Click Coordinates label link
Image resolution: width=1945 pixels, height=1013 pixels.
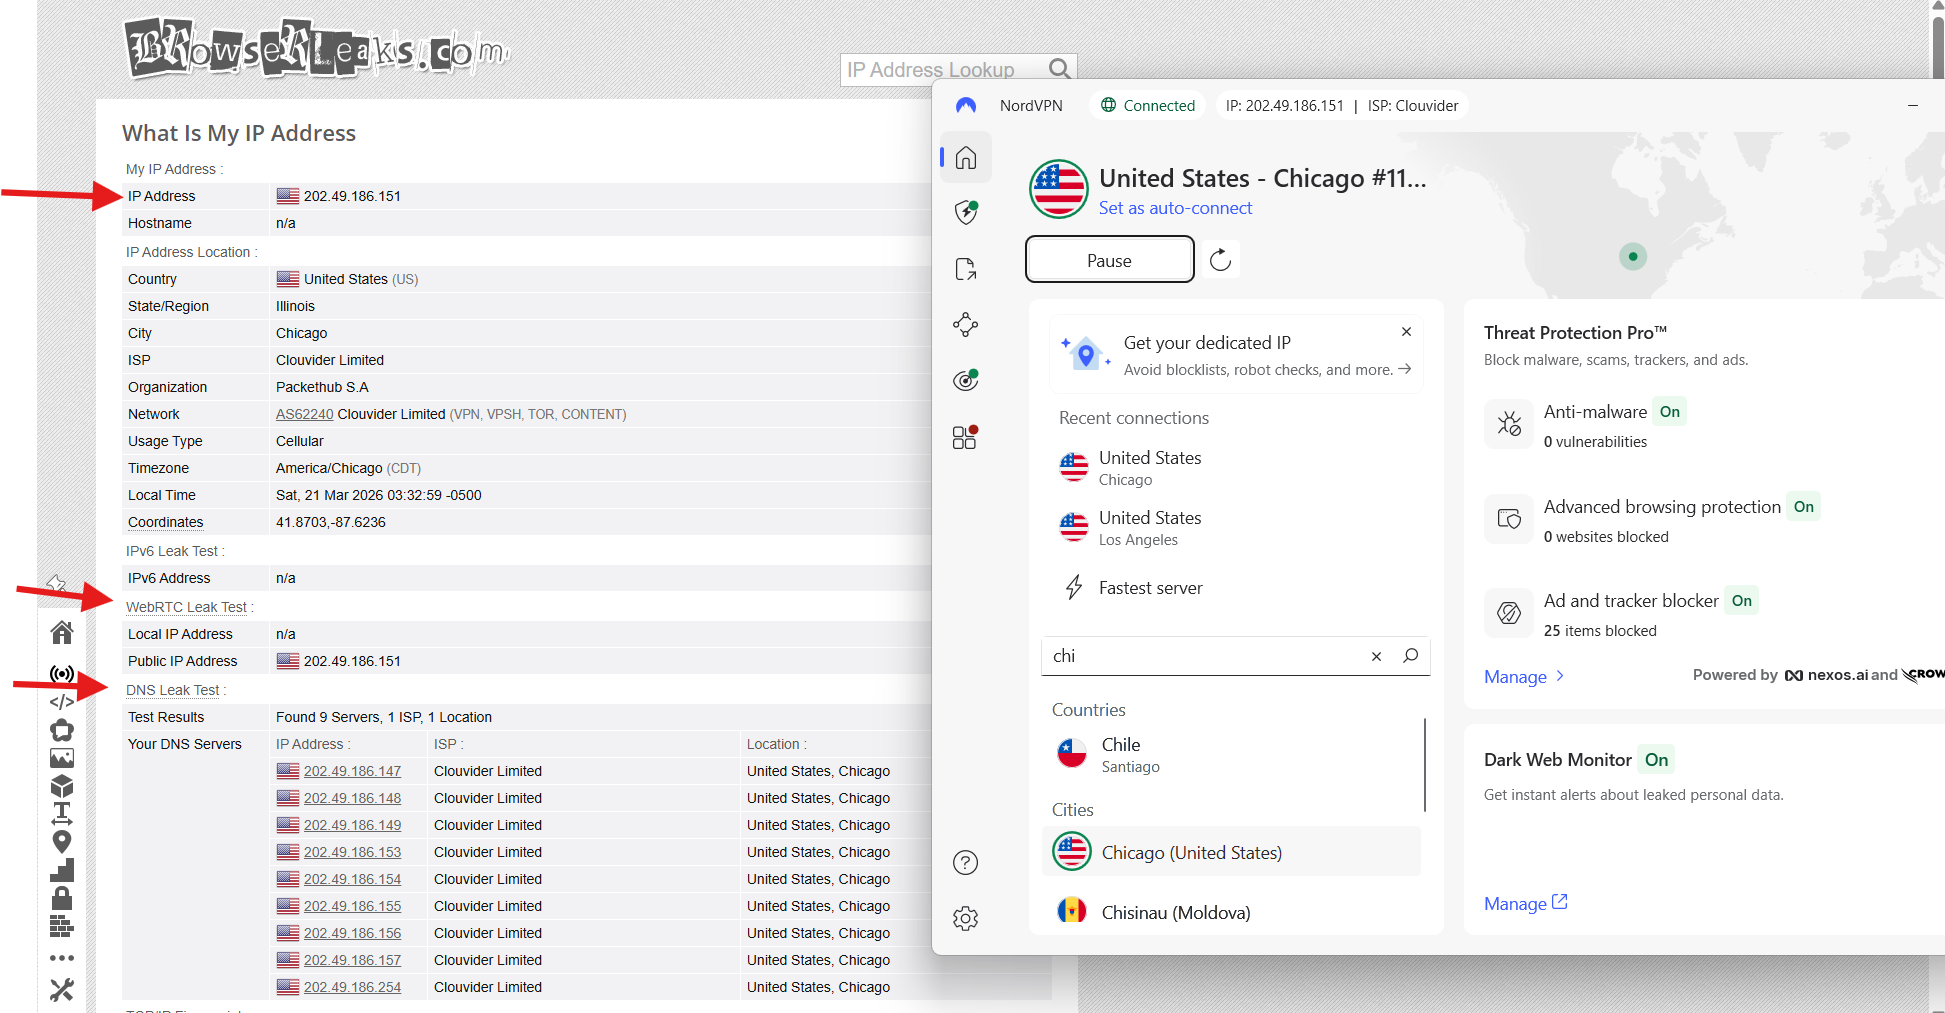[166, 522]
